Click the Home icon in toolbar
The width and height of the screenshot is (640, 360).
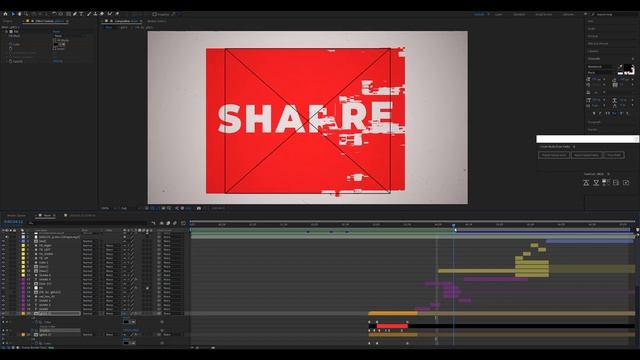click(5, 14)
